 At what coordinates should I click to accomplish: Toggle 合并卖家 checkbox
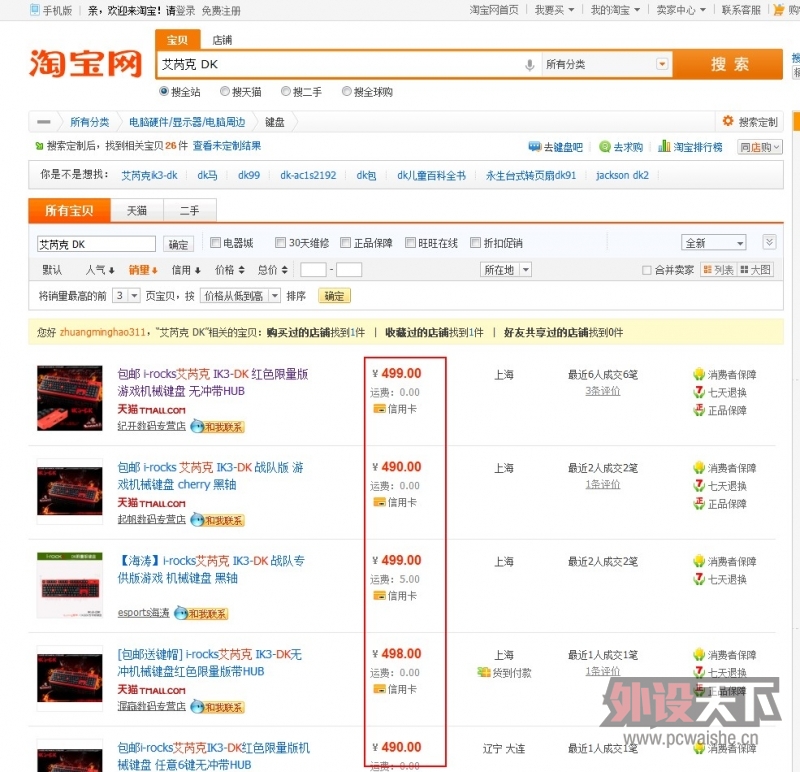[646, 270]
